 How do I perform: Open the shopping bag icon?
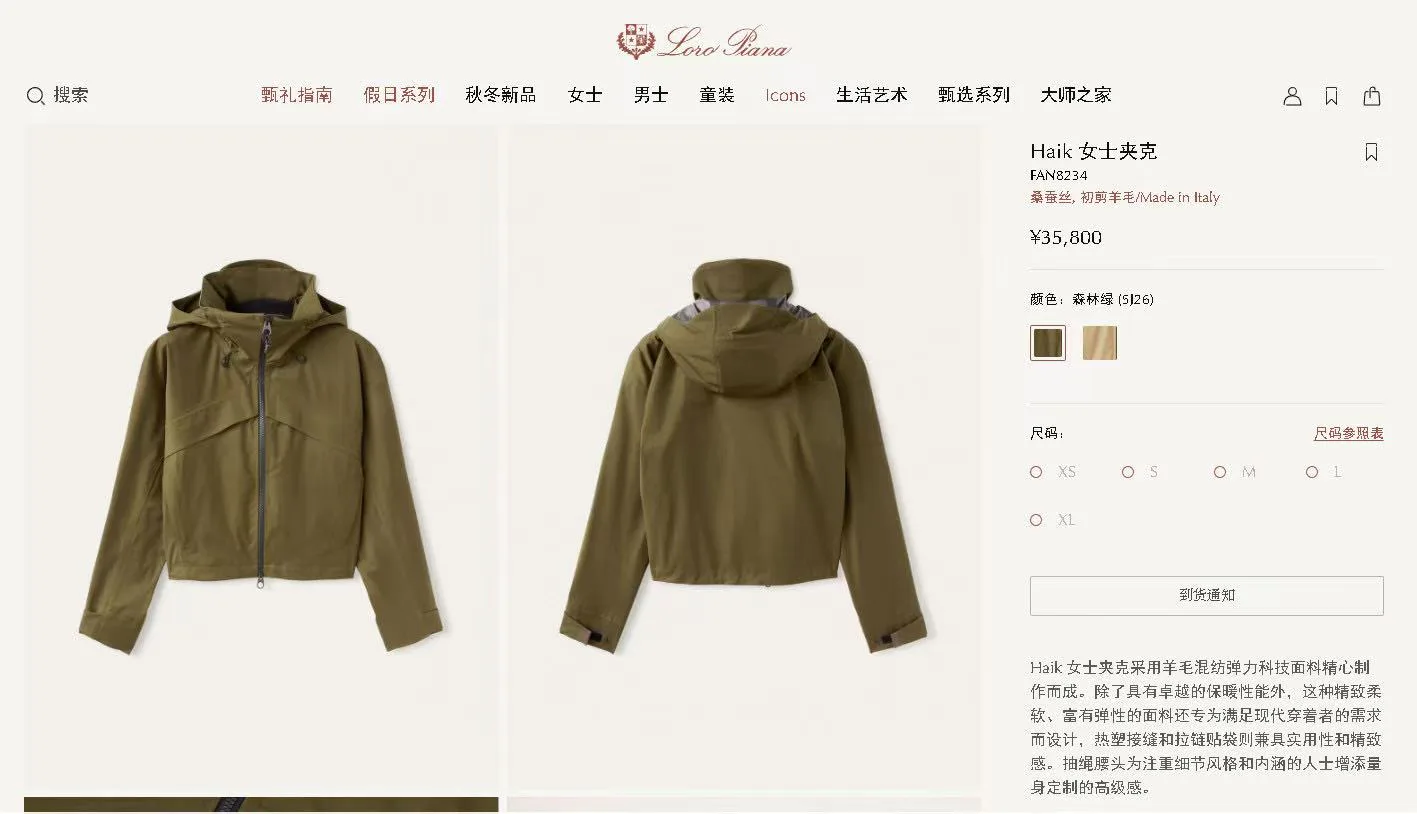pyautogui.click(x=1372, y=96)
